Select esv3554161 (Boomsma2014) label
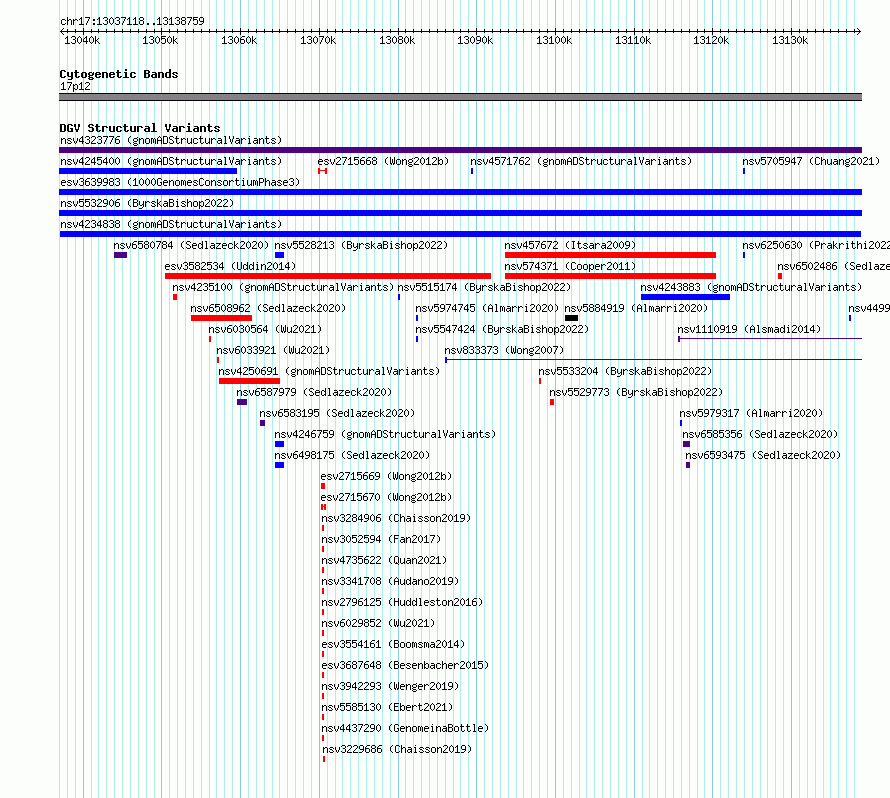890x798 pixels. 393,644
